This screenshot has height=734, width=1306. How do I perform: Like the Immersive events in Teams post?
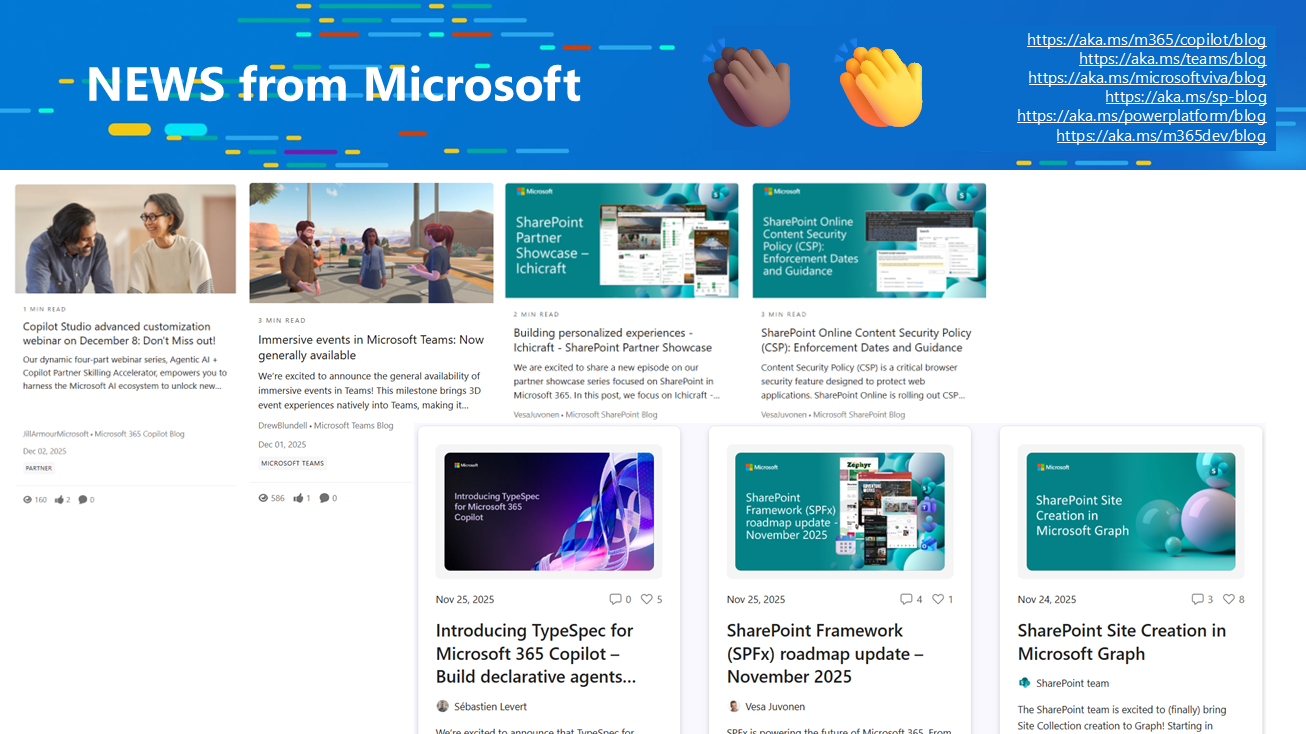299,497
